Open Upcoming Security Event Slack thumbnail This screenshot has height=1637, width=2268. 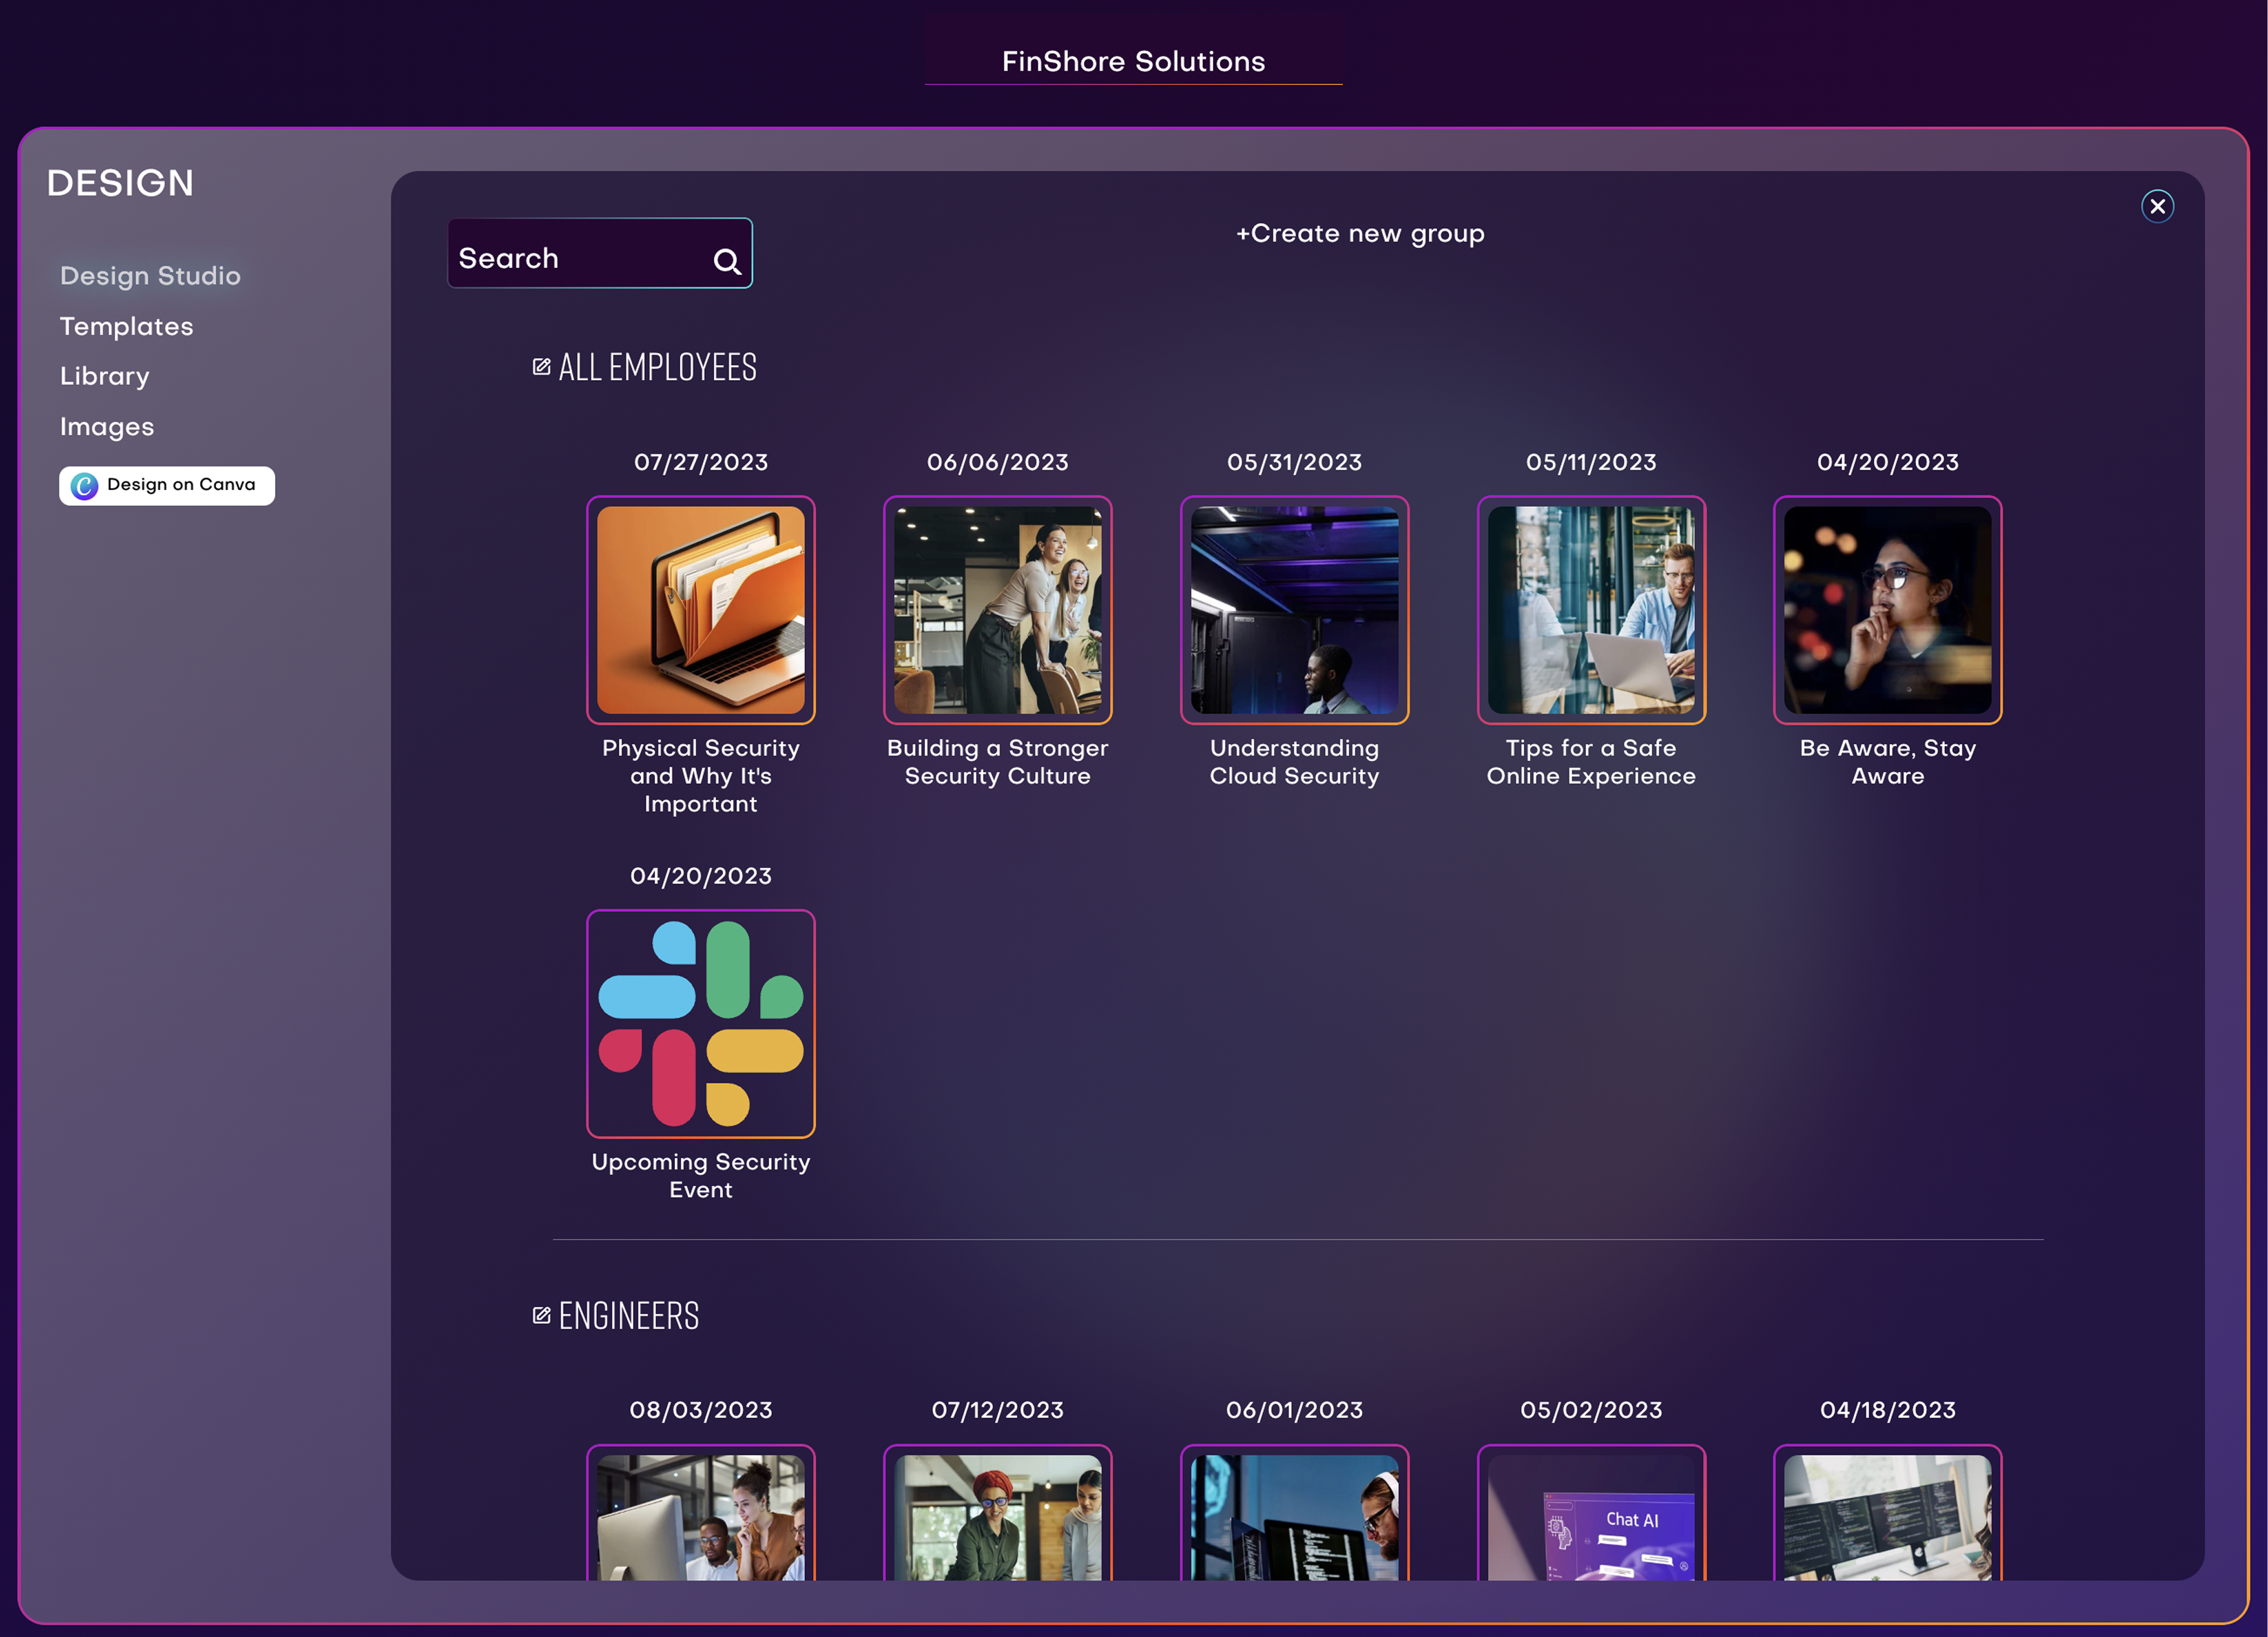(x=700, y=1023)
